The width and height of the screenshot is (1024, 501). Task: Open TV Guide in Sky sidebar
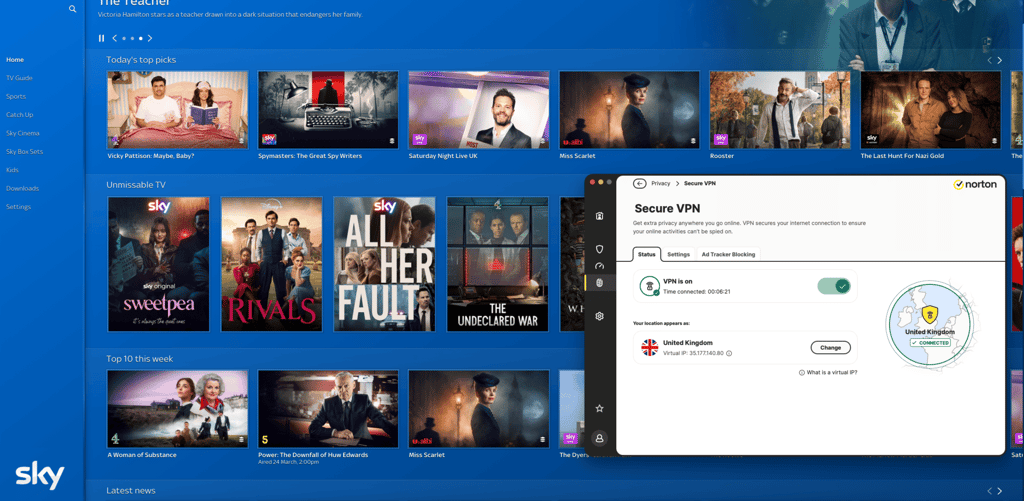pos(19,78)
